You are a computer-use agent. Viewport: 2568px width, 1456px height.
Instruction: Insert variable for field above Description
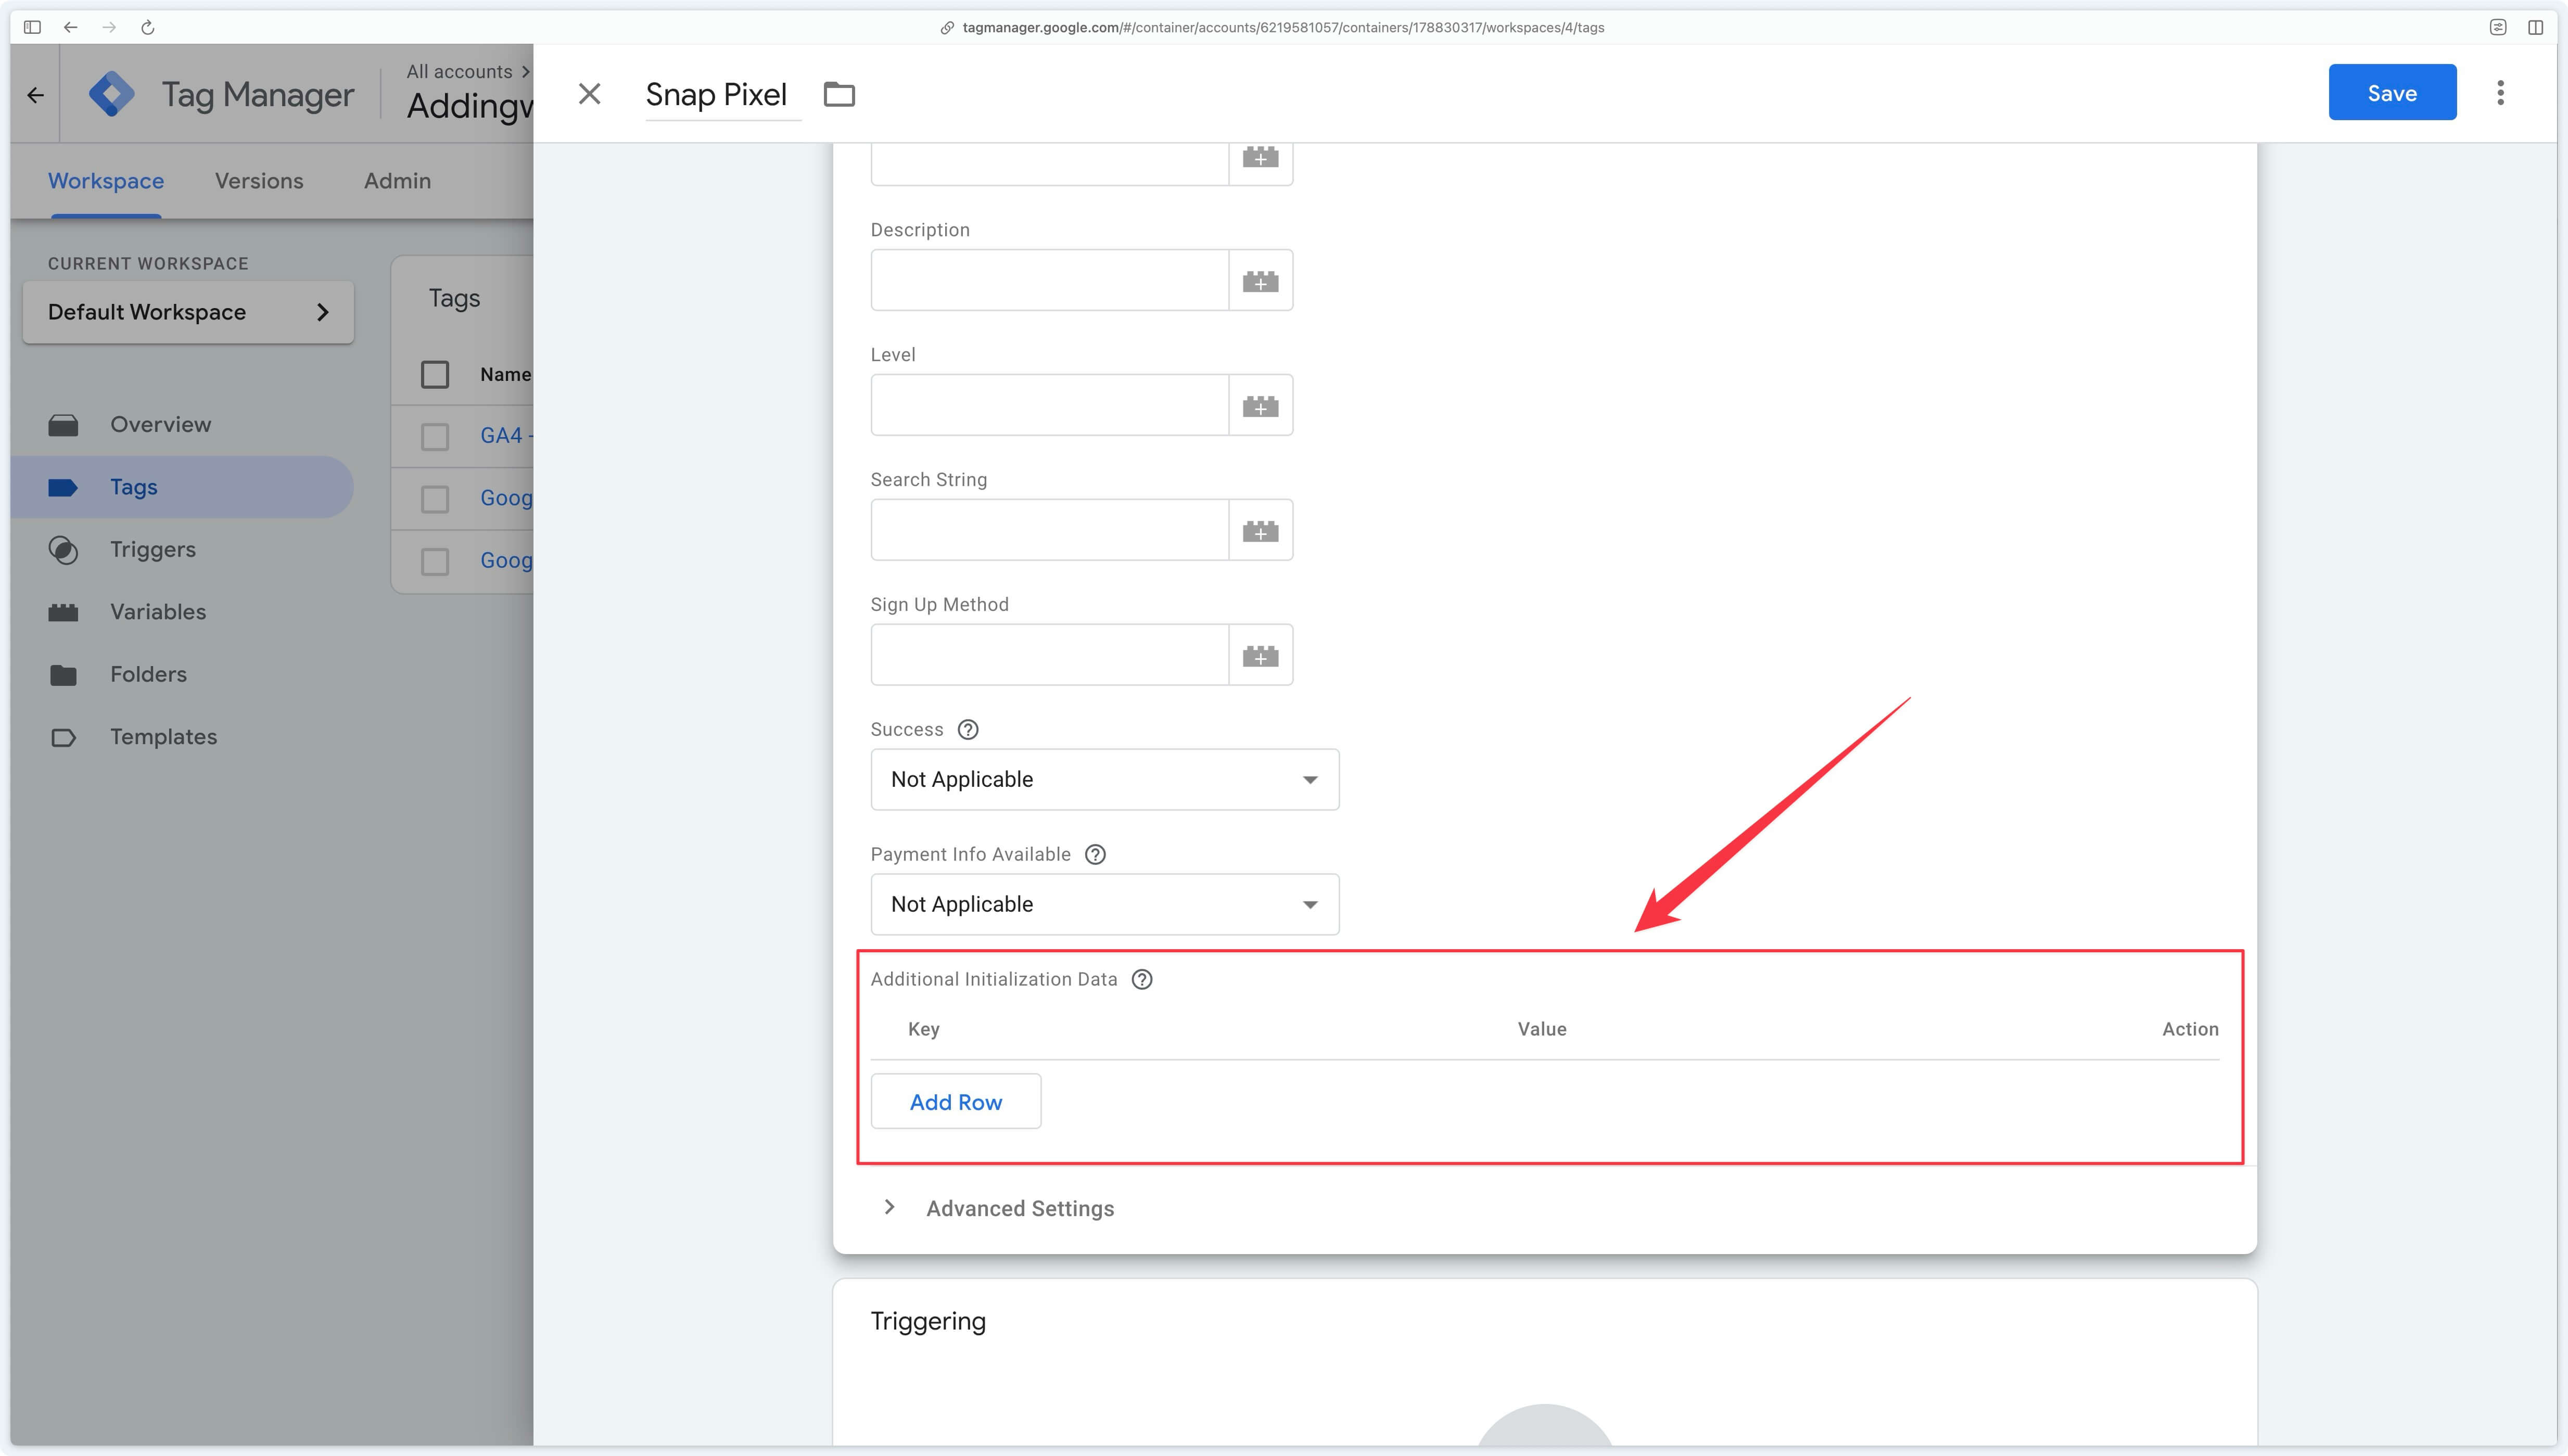tap(1260, 160)
